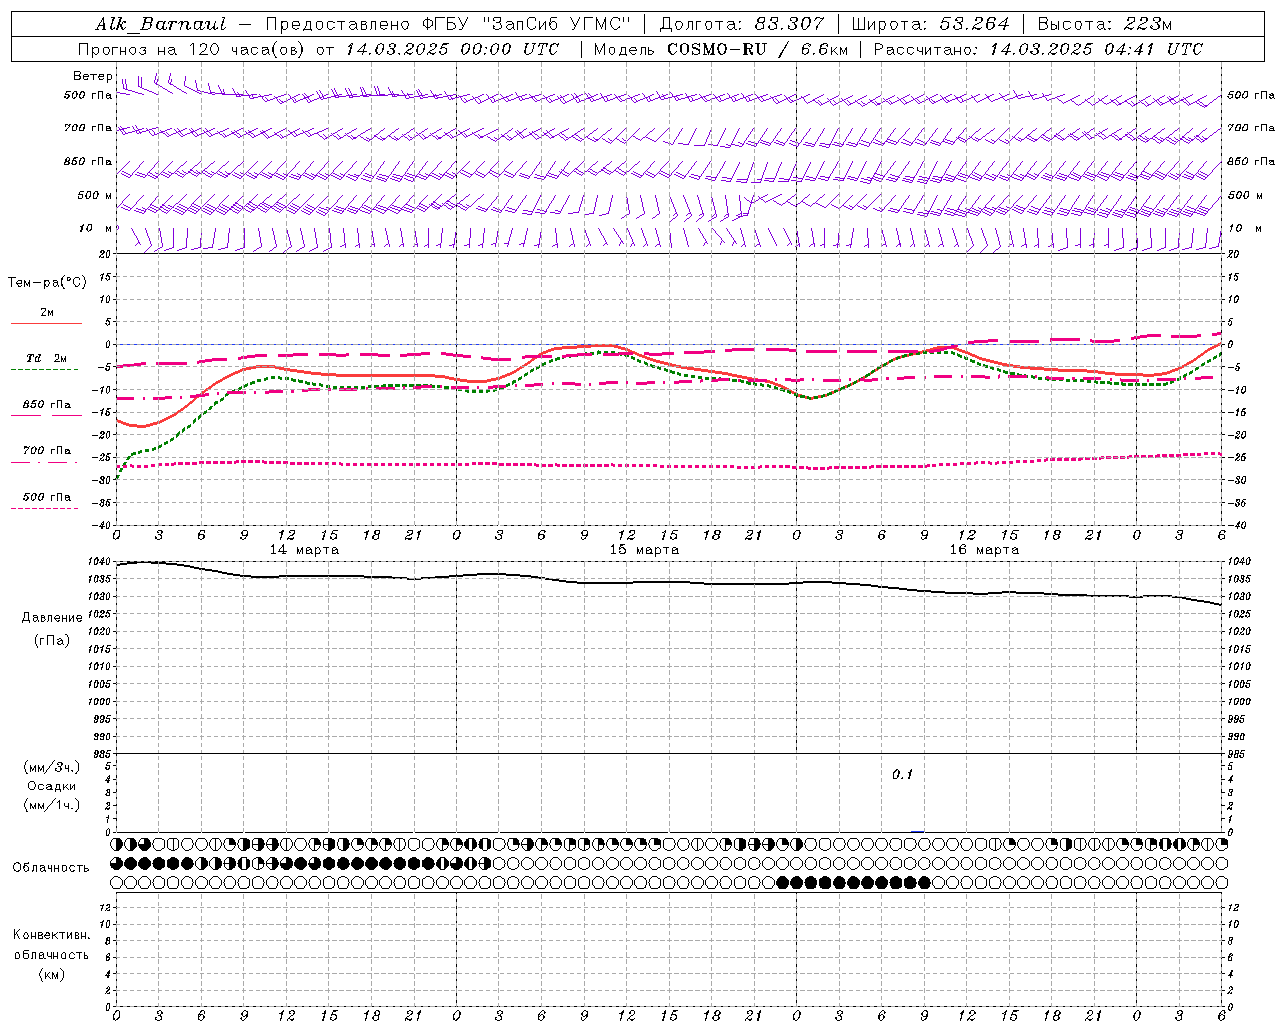1280x1024 pixels.
Task: Click 985 on the left pressure axis
Action: 101,754
